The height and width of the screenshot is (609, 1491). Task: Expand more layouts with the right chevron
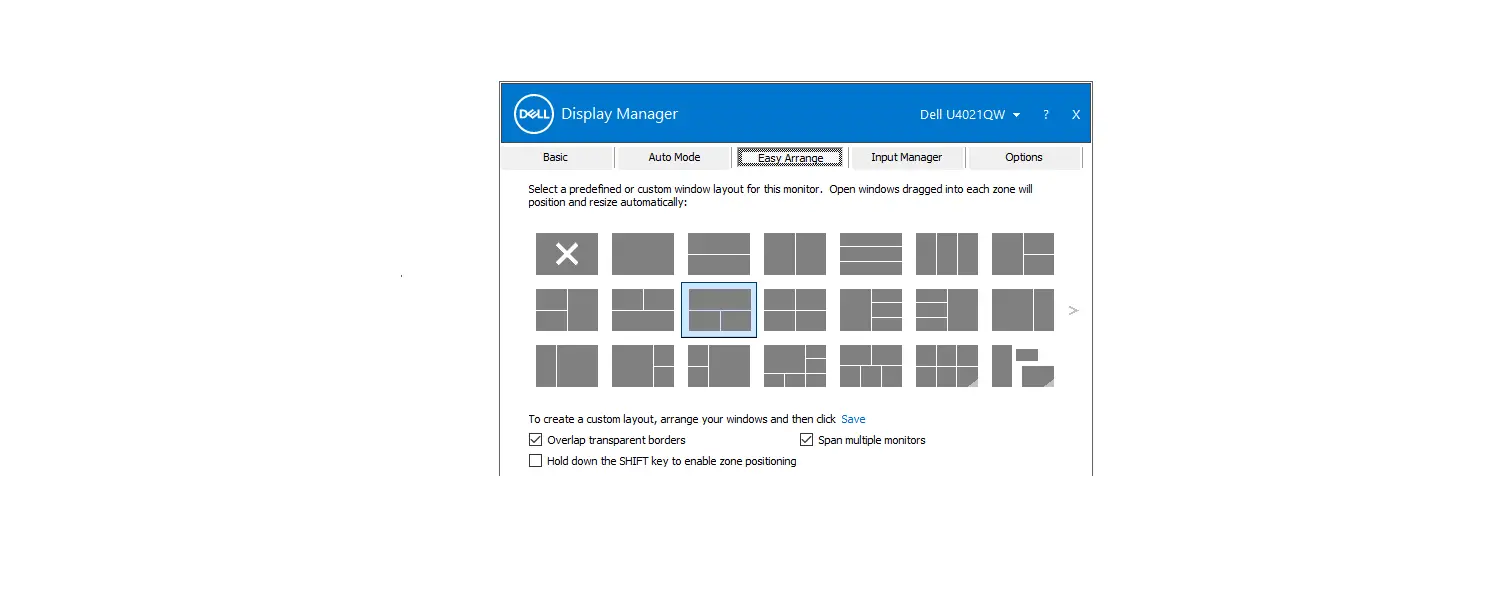point(1073,310)
